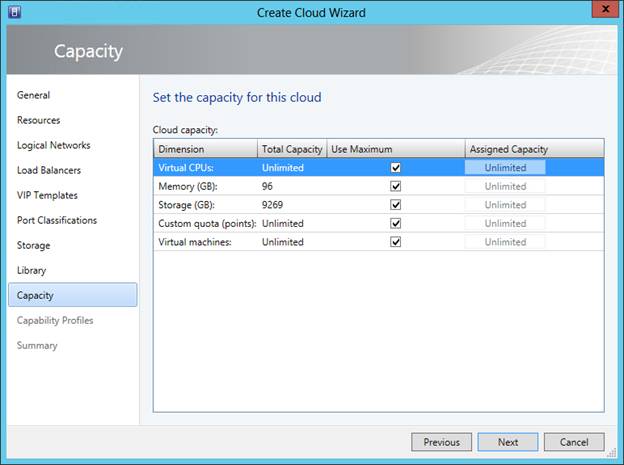The height and width of the screenshot is (465, 624).
Task: Click Assigned Capacity field for Virtual CPUs
Action: (x=505, y=168)
